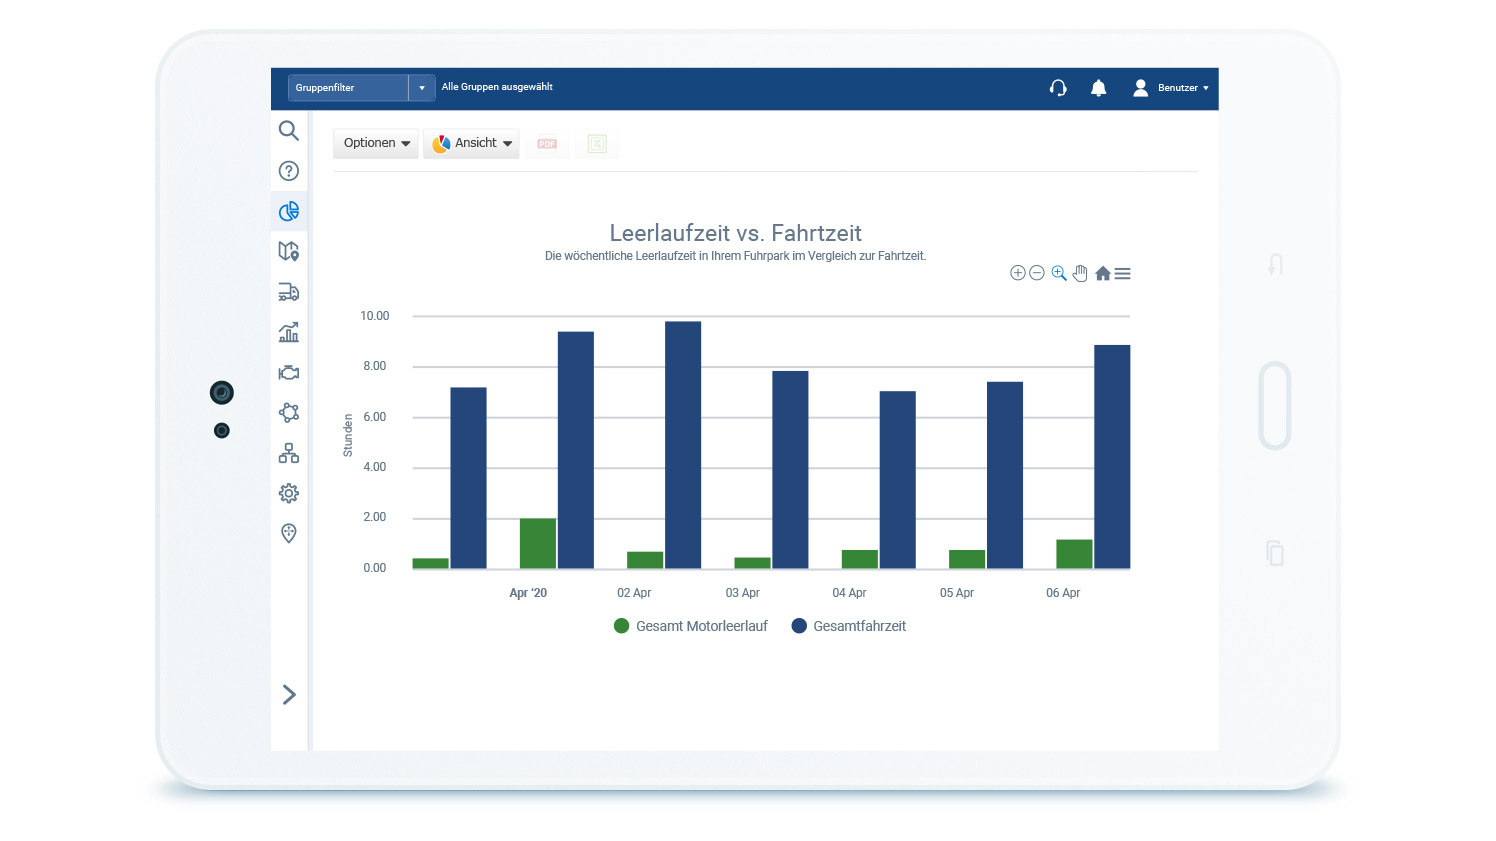
Task: Select the truck vehicles icon
Action: 288,292
